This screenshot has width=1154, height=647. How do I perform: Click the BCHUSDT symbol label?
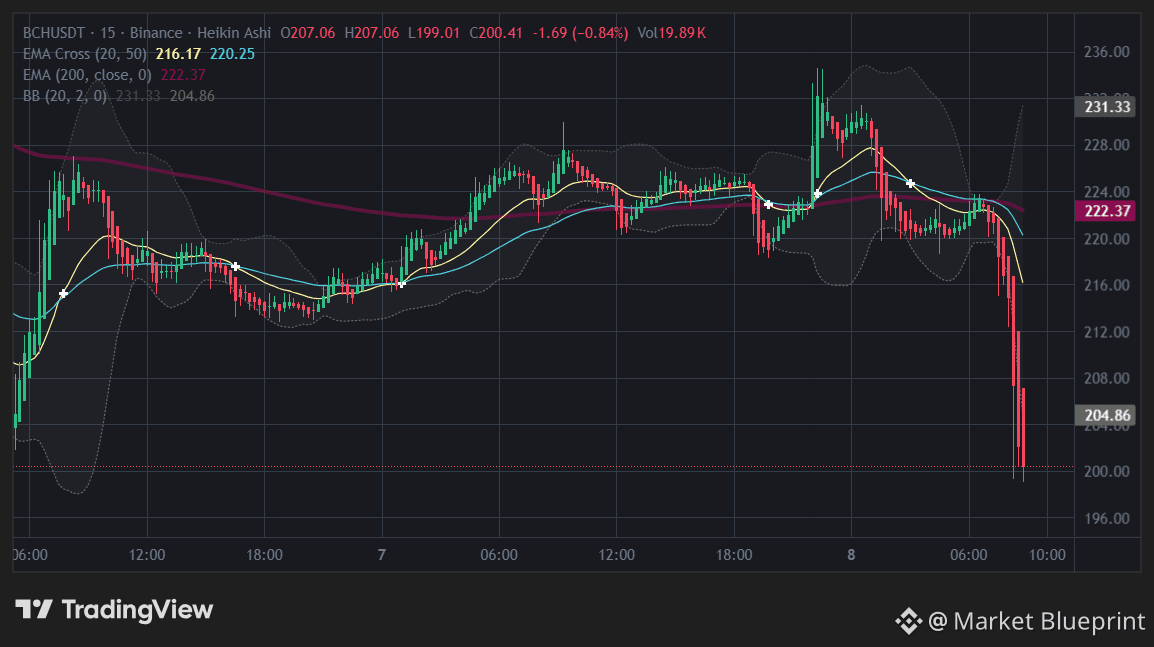pos(53,33)
